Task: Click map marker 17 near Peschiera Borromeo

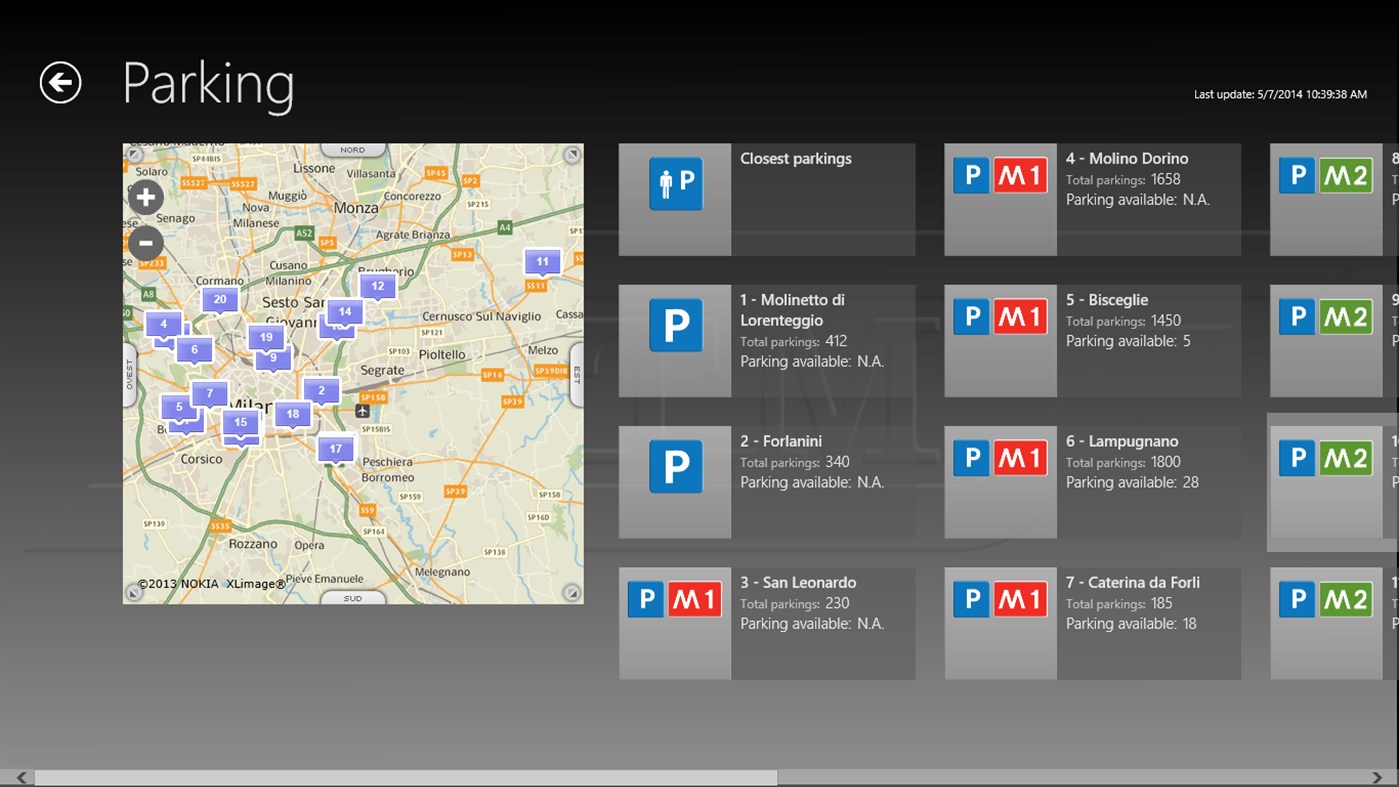Action: [335, 449]
